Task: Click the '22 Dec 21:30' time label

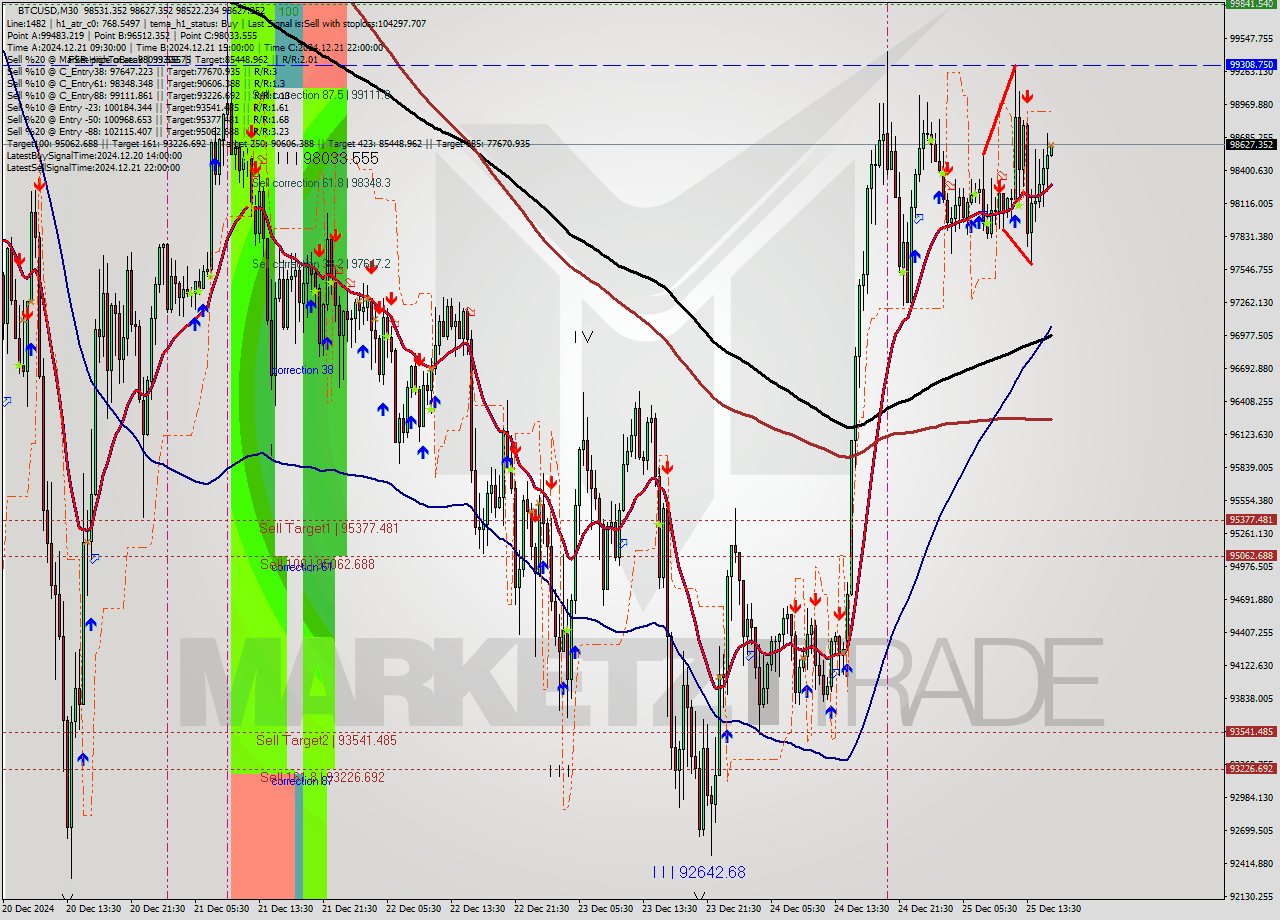Action: [542, 909]
